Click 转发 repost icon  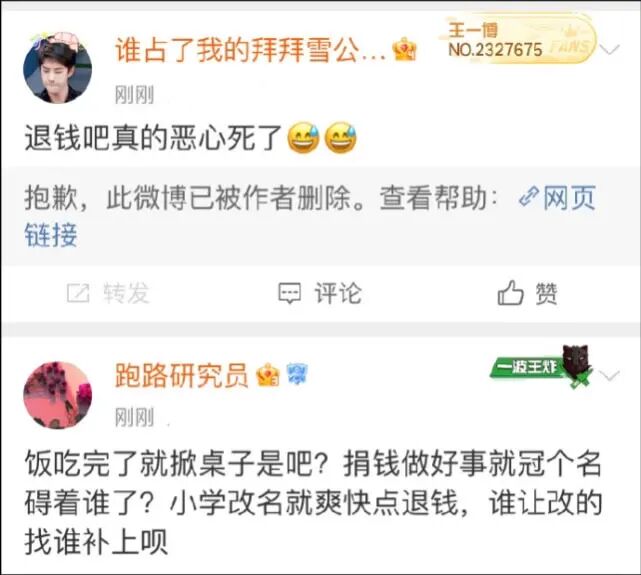tap(78, 293)
